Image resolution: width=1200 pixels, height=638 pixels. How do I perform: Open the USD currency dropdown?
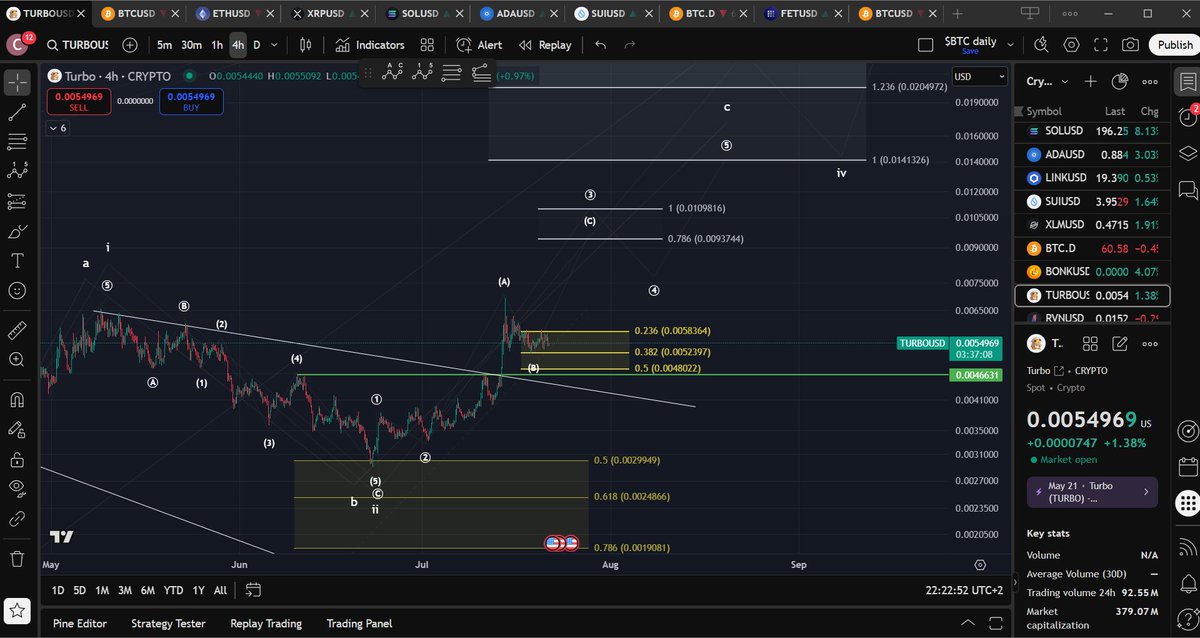pyautogui.click(x=979, y=76)
